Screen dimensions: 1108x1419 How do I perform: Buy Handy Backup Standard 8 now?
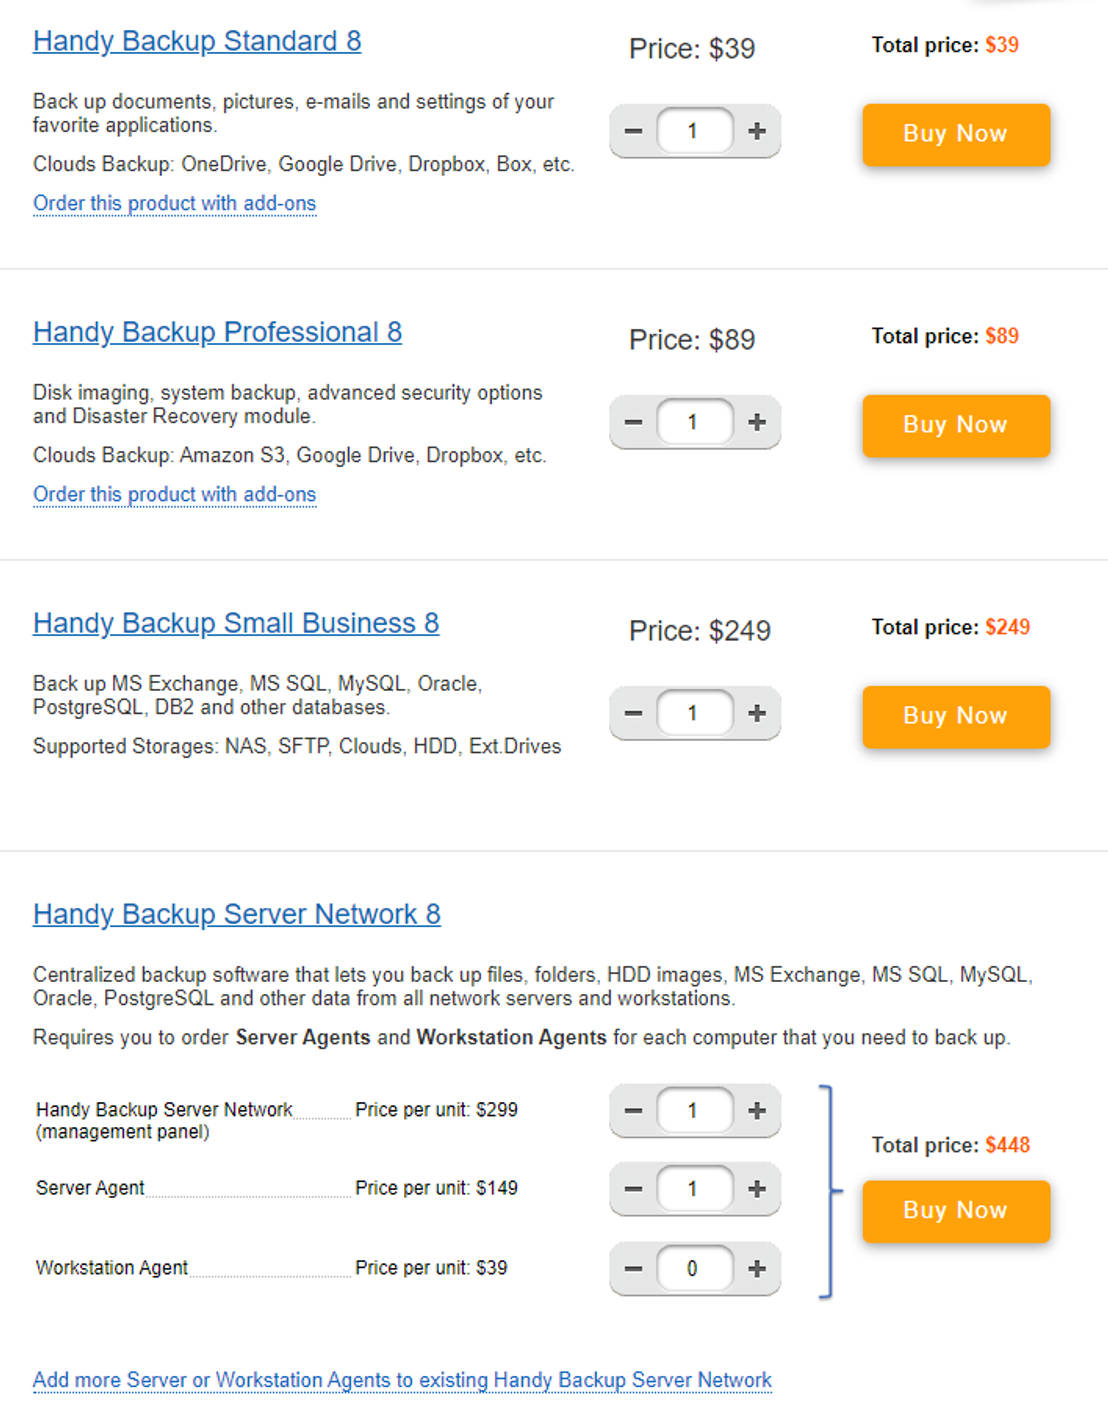pyautogui.click(x=955, y=134)
